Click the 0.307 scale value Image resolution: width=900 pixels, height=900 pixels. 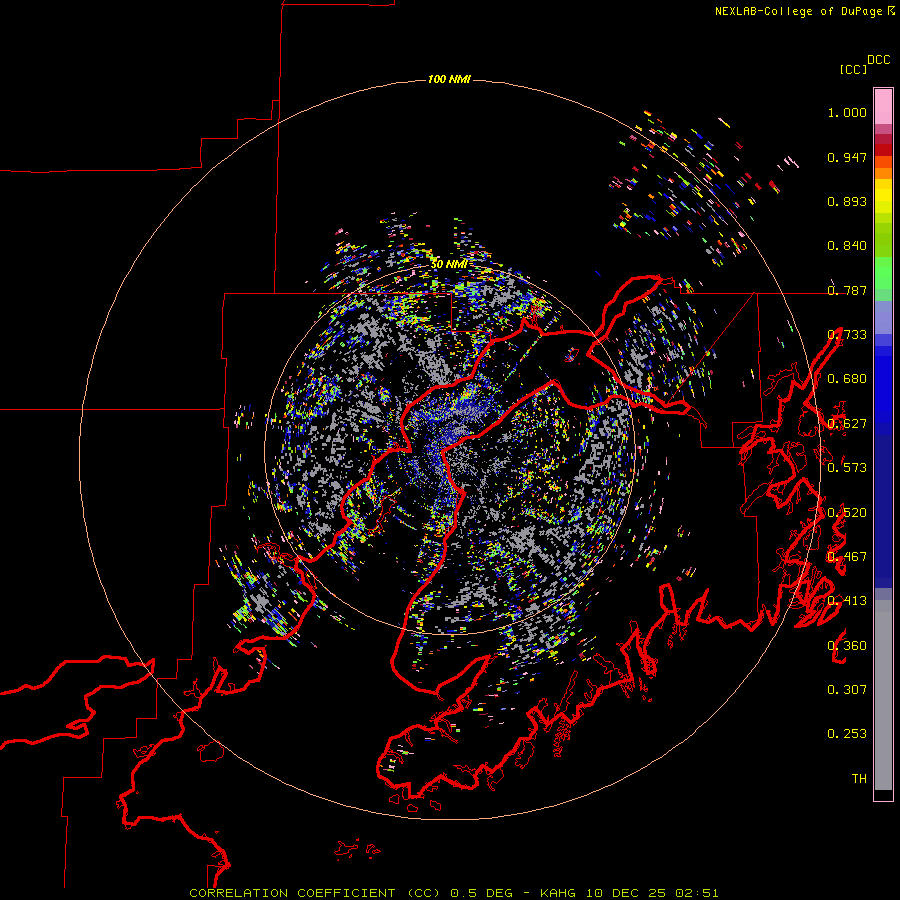pos(847,690)
